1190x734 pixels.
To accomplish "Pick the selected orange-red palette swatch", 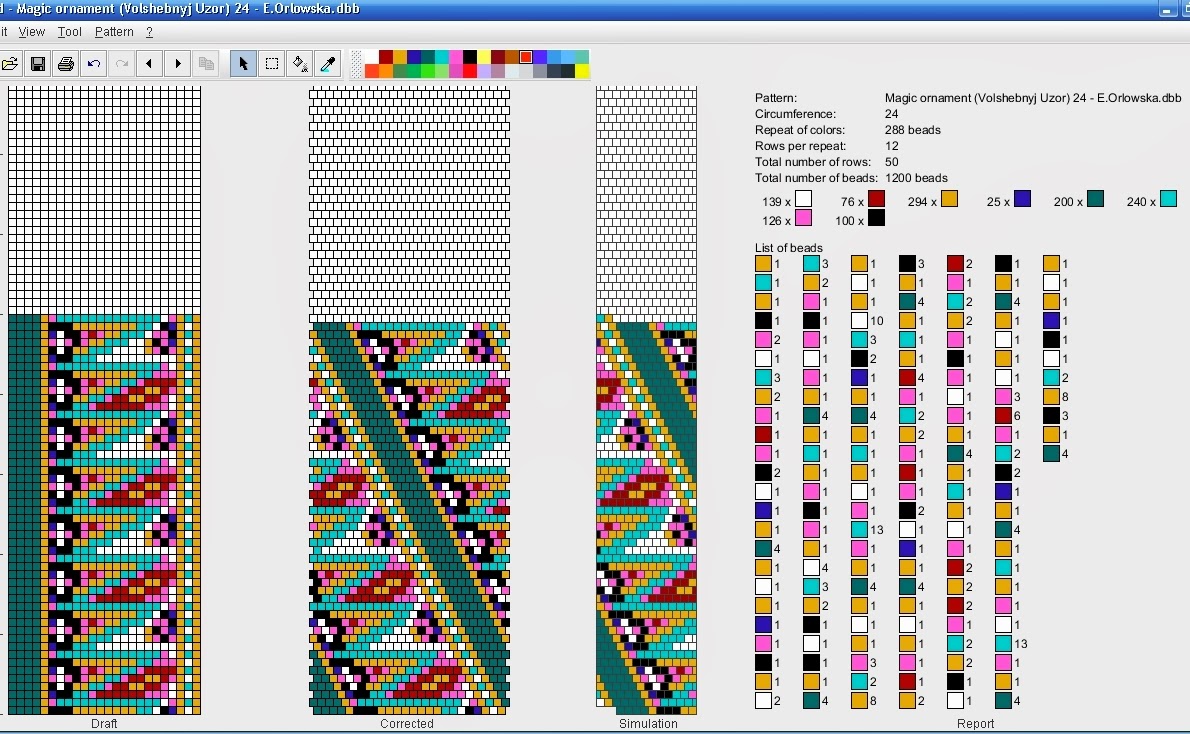I will tap(526, 57).
